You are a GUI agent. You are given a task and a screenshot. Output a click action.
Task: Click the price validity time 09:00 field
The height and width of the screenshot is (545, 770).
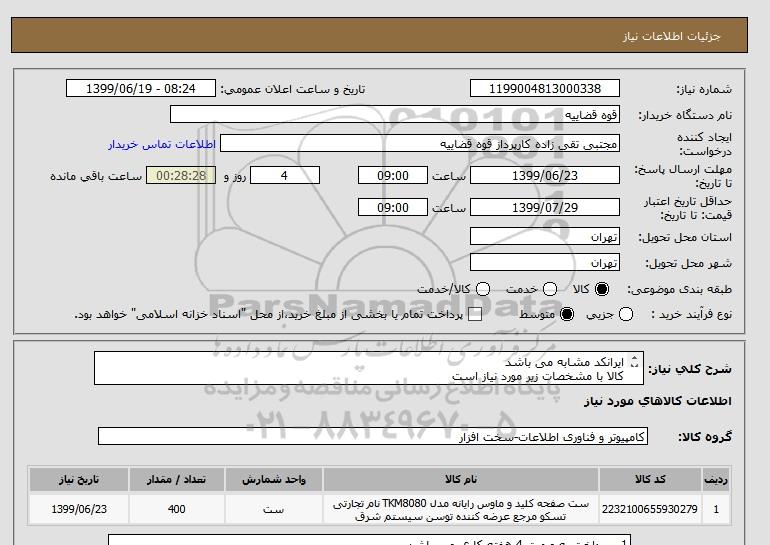click(x=393, y=207)
